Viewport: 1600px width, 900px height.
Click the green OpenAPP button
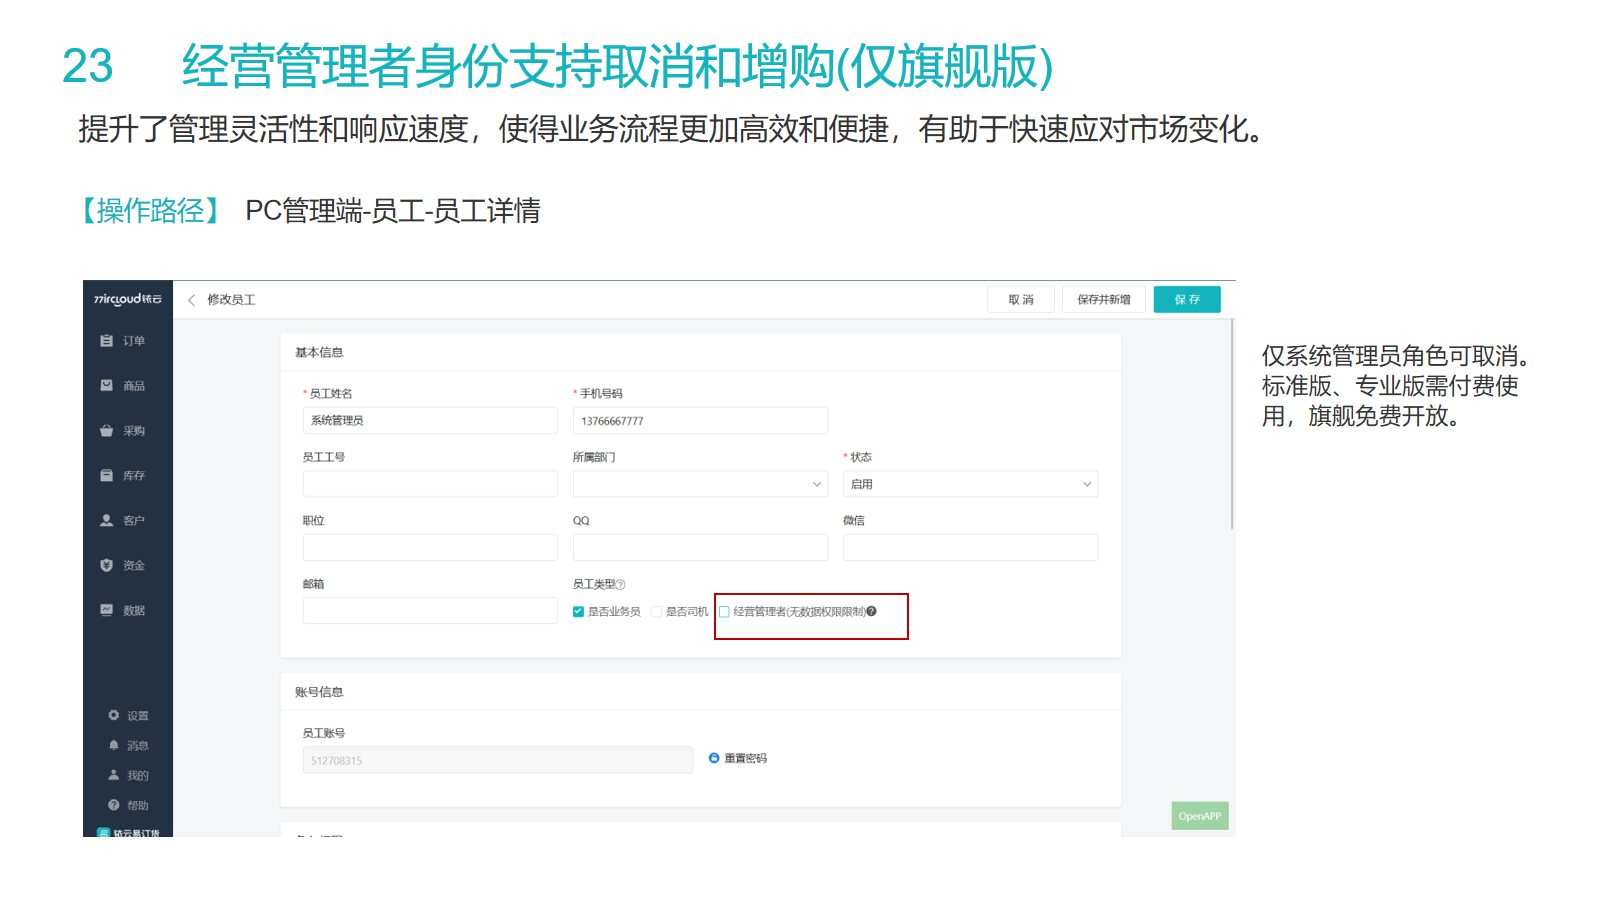[1200, 816]
